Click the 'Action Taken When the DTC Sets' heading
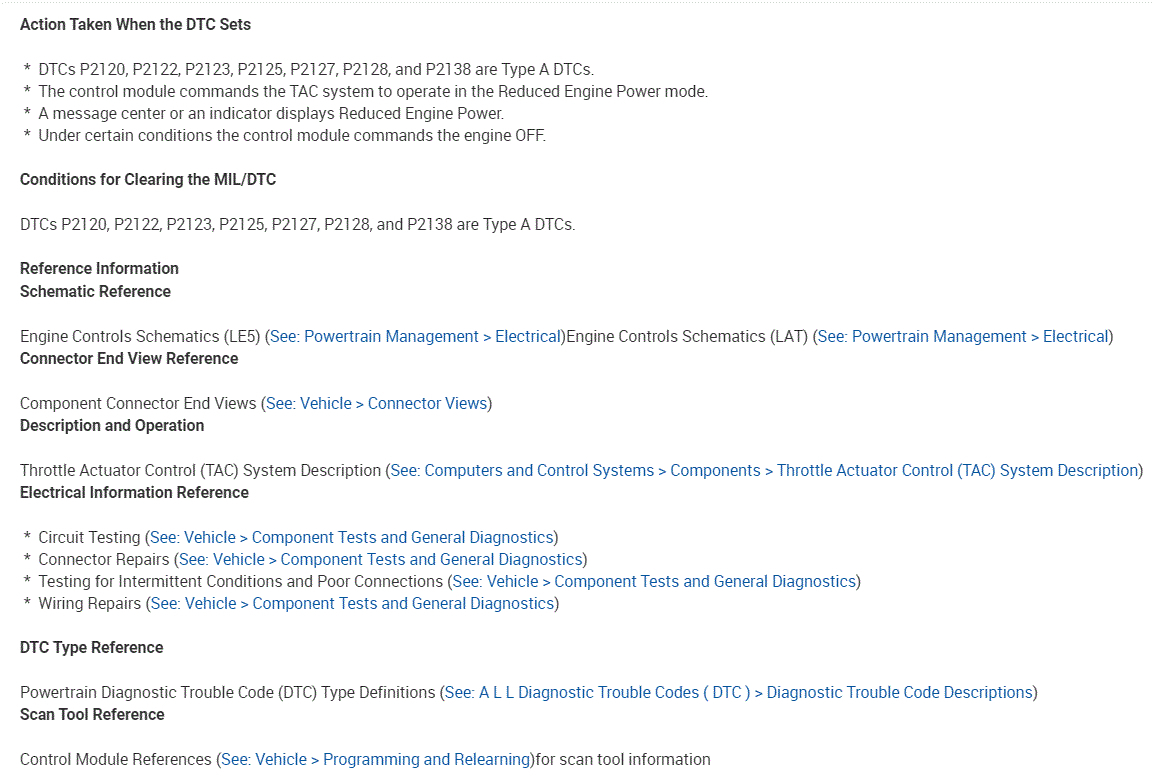 pos(136,24)
